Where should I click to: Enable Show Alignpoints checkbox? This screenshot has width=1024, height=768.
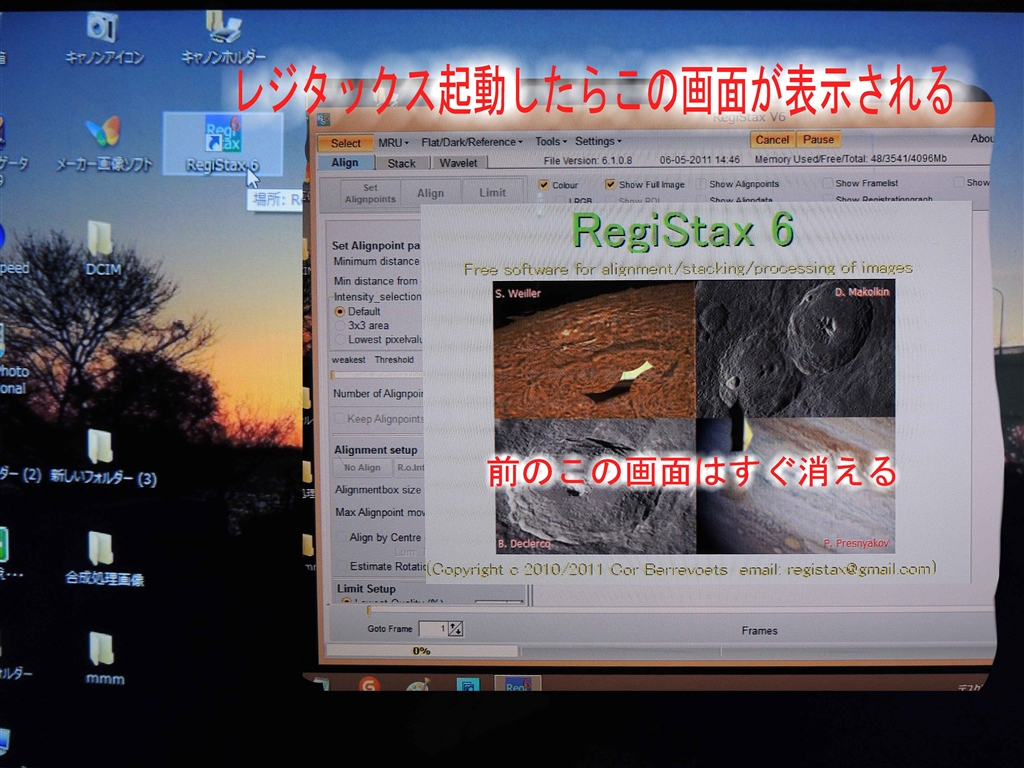click(701, 184)
